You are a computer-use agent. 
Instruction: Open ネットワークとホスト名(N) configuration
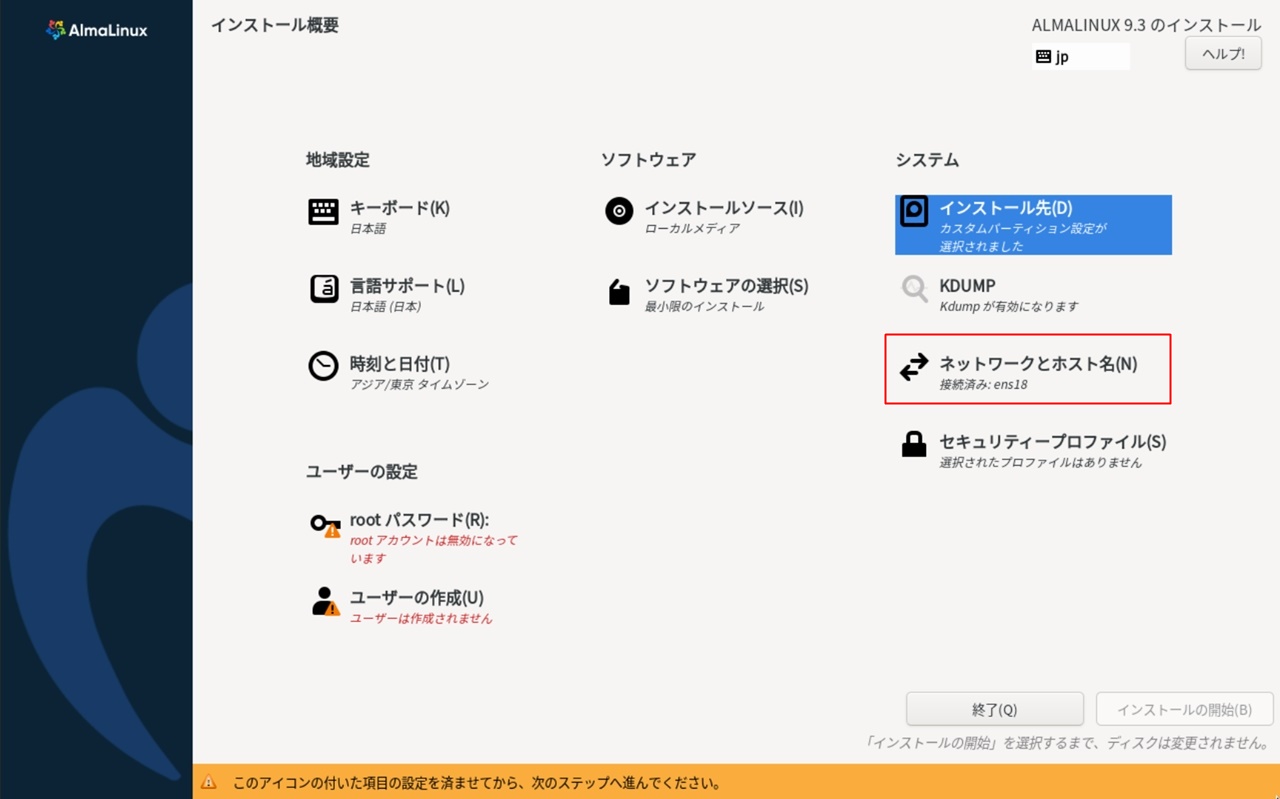point(1037,364)
